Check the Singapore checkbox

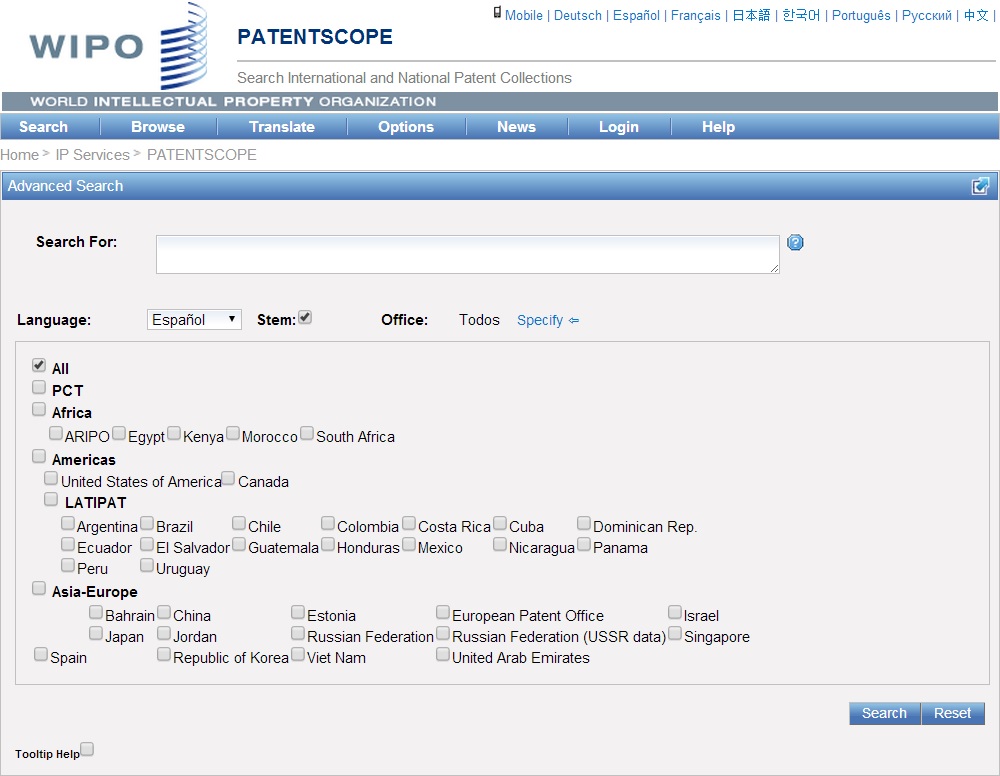click(675, 633)
